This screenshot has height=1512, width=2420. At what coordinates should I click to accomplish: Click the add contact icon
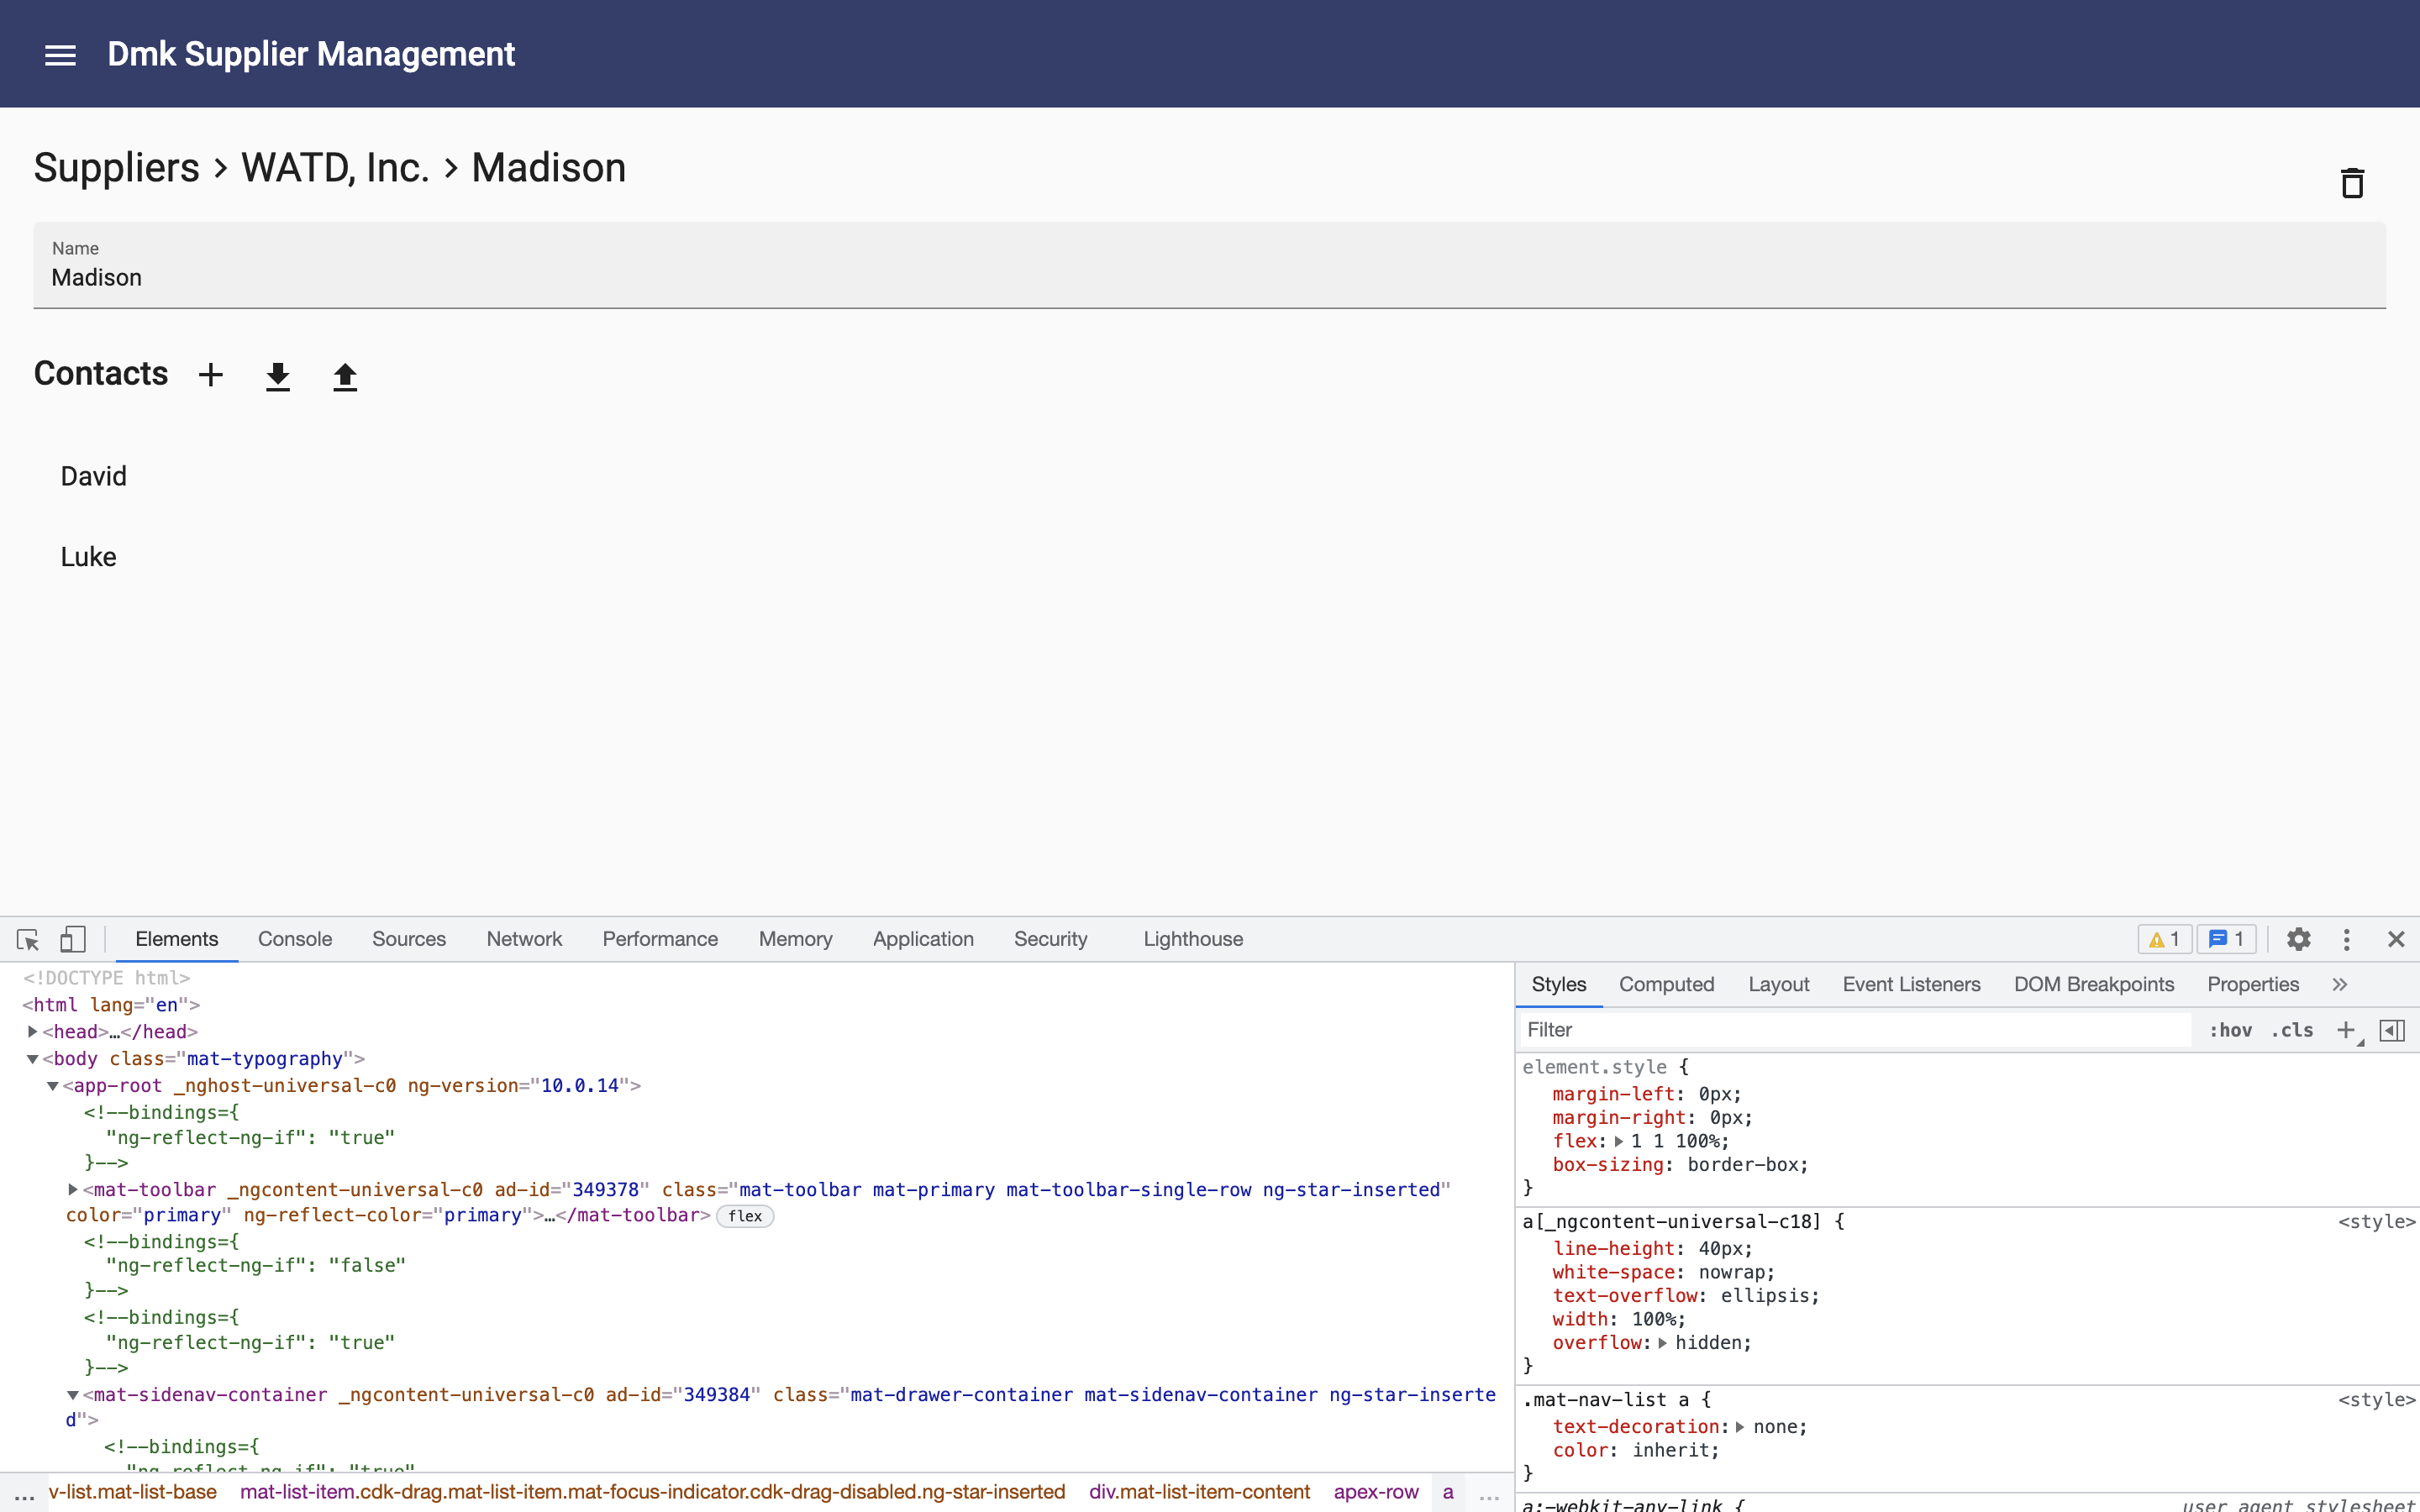click(209, 375)
